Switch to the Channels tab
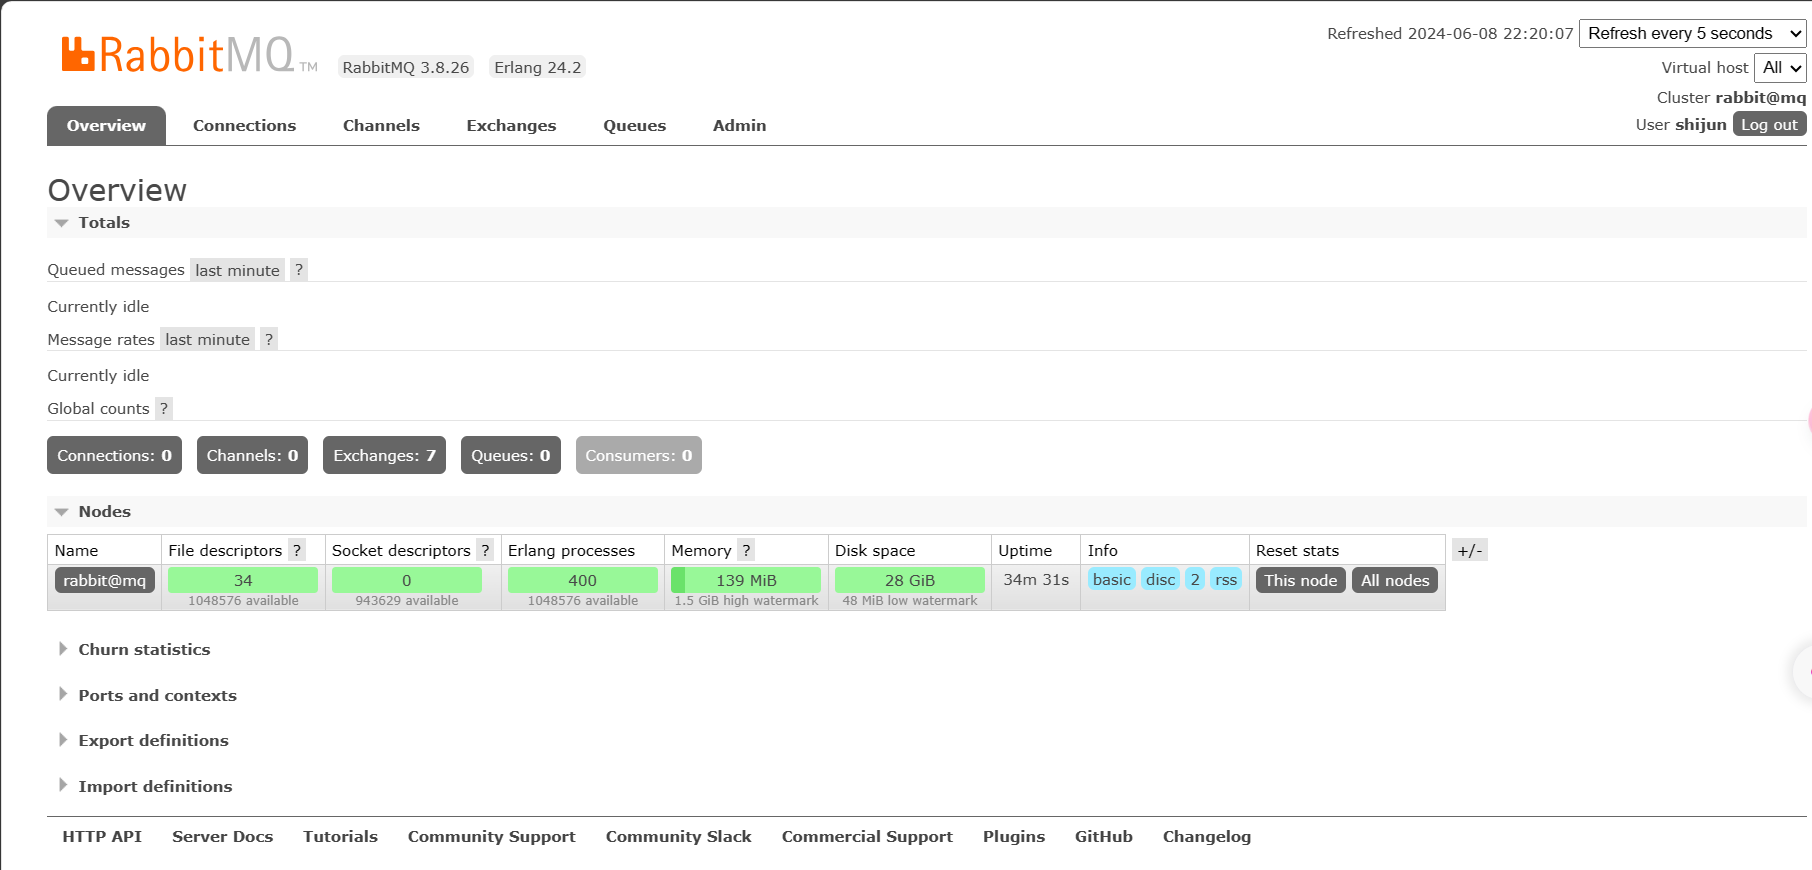This screenshot has width=1812, height=870. [x=381, y=125]
